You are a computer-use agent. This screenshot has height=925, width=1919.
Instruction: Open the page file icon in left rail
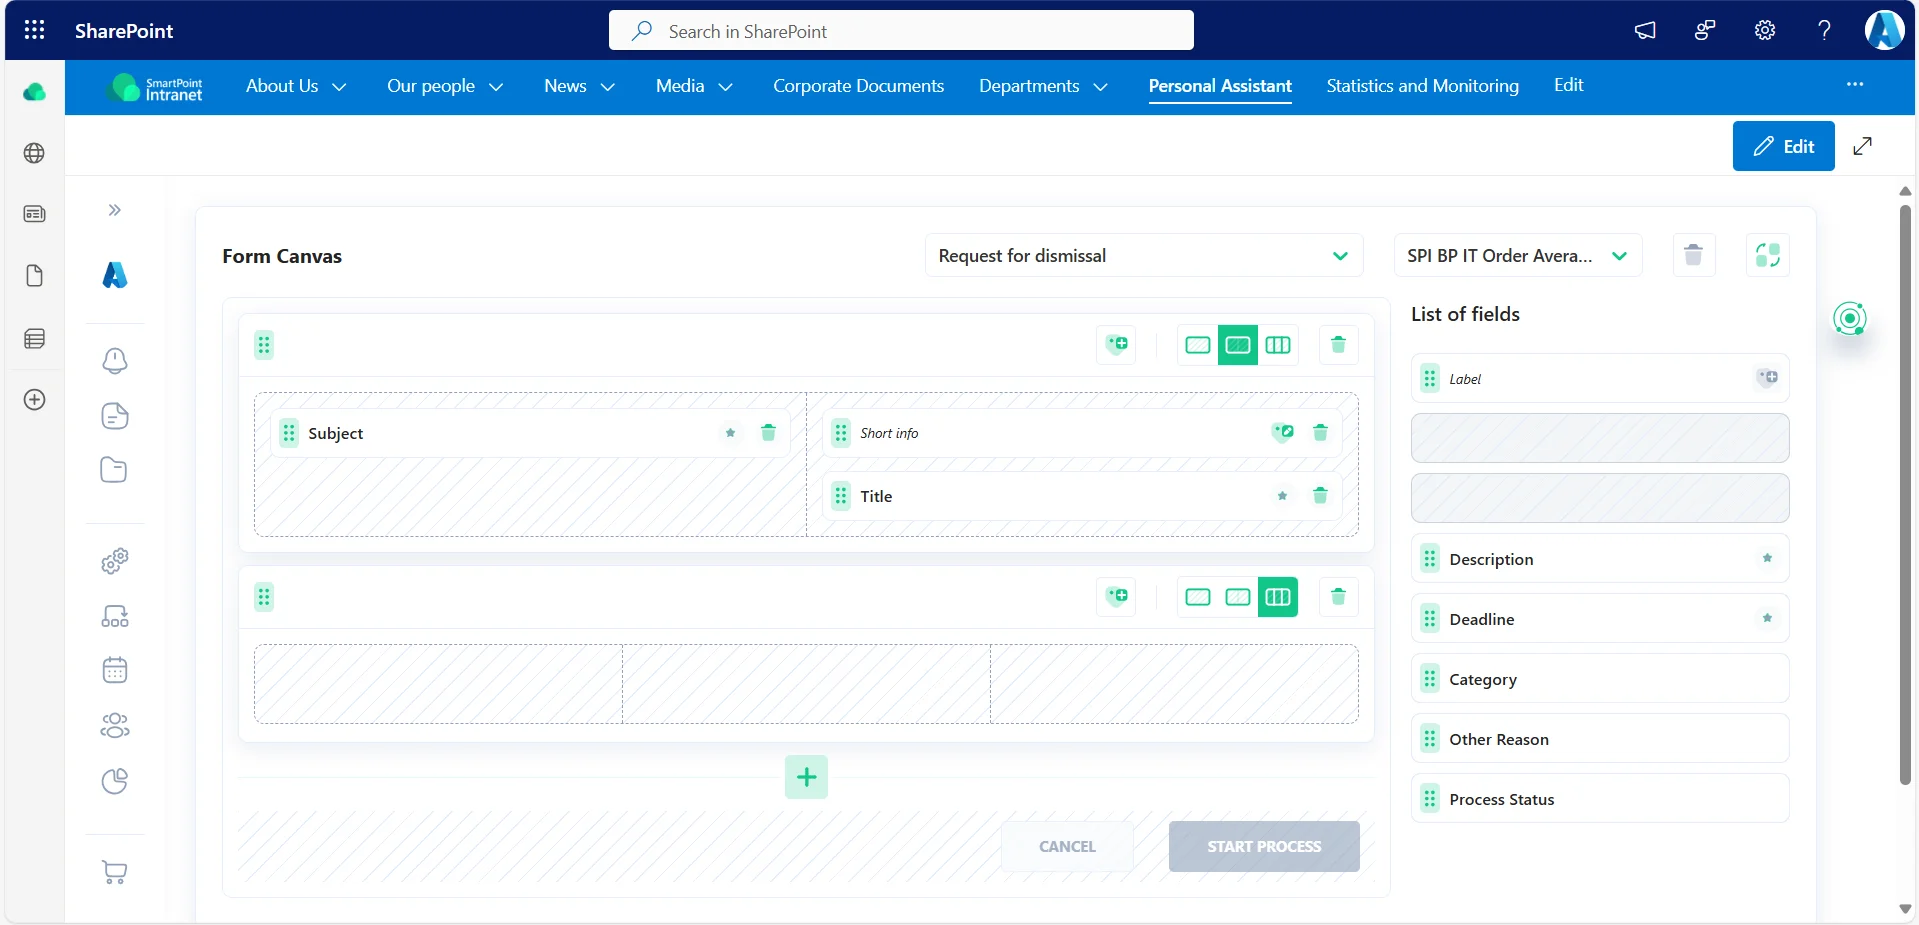[34, 276]
